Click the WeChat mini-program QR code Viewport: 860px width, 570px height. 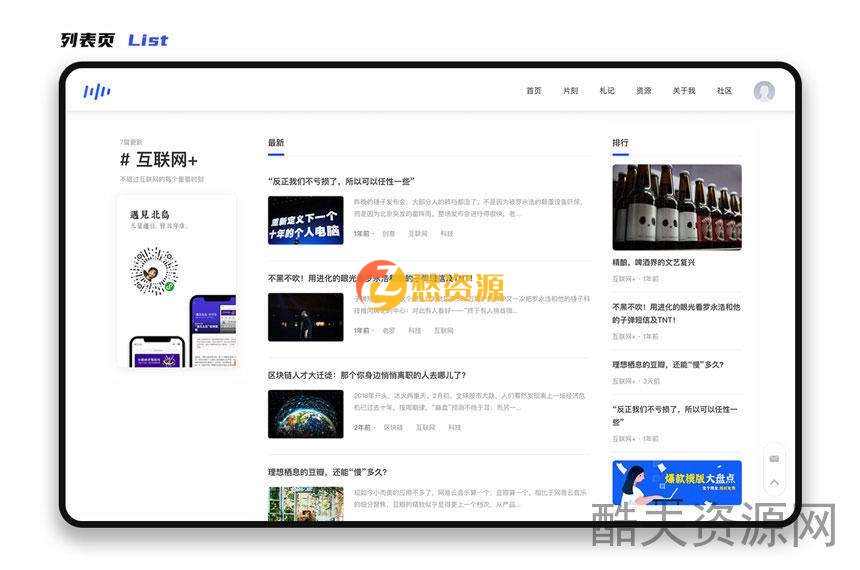click(x=154, y=271)
